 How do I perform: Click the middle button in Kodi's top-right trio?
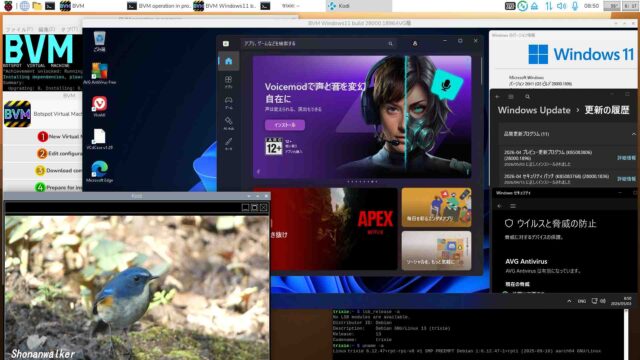(254, 208)
